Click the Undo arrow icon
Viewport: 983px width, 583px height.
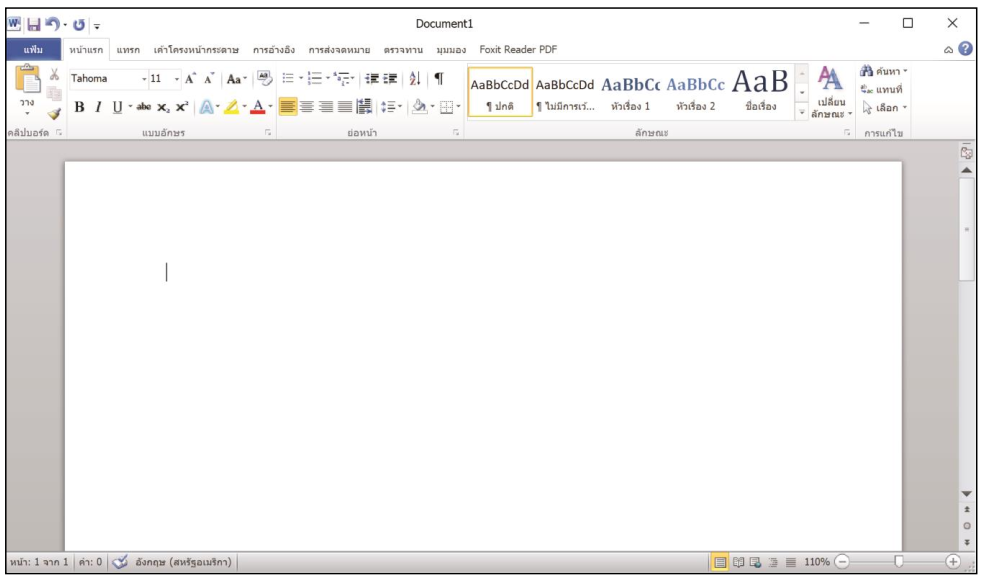pos(53,23)
